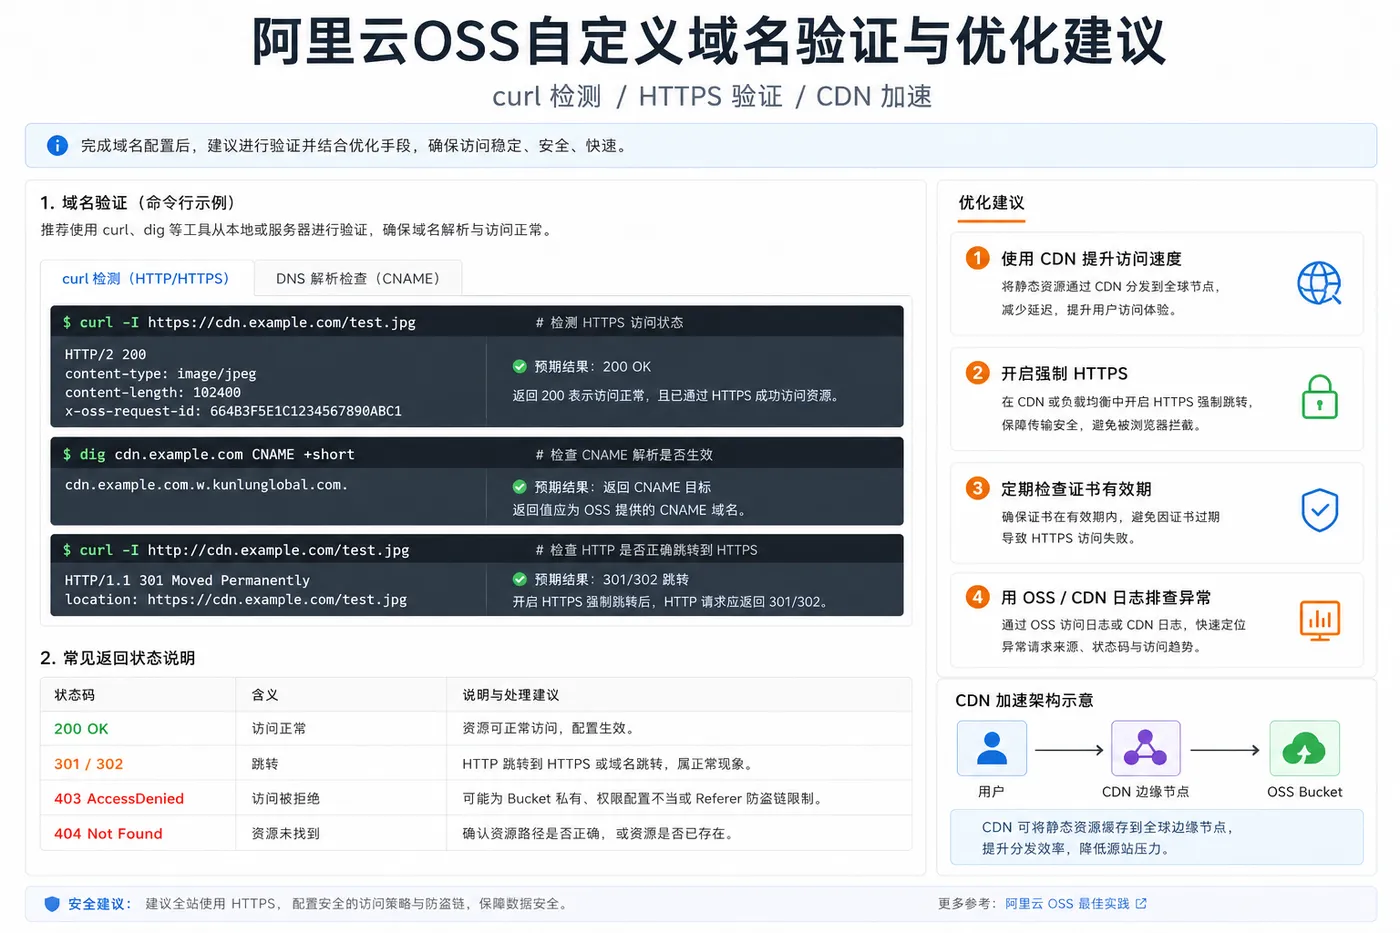Click the content-length: 102400 line
Screen dimensions: 1400x933
(x=152, y=393)
